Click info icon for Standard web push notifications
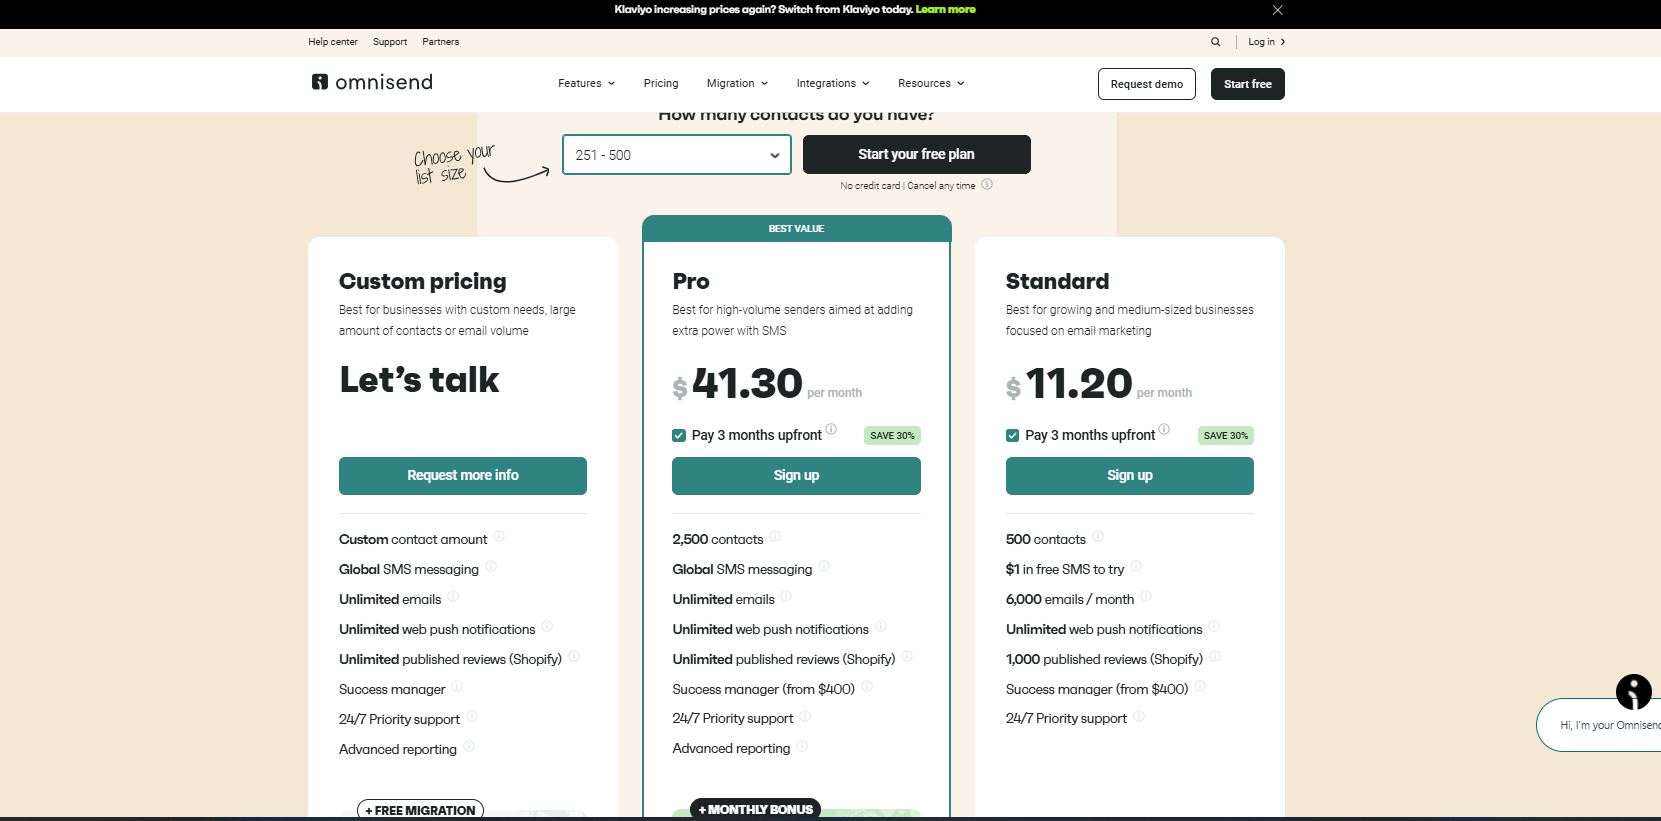This screenshot has height=821, width=1661. 1214,626
